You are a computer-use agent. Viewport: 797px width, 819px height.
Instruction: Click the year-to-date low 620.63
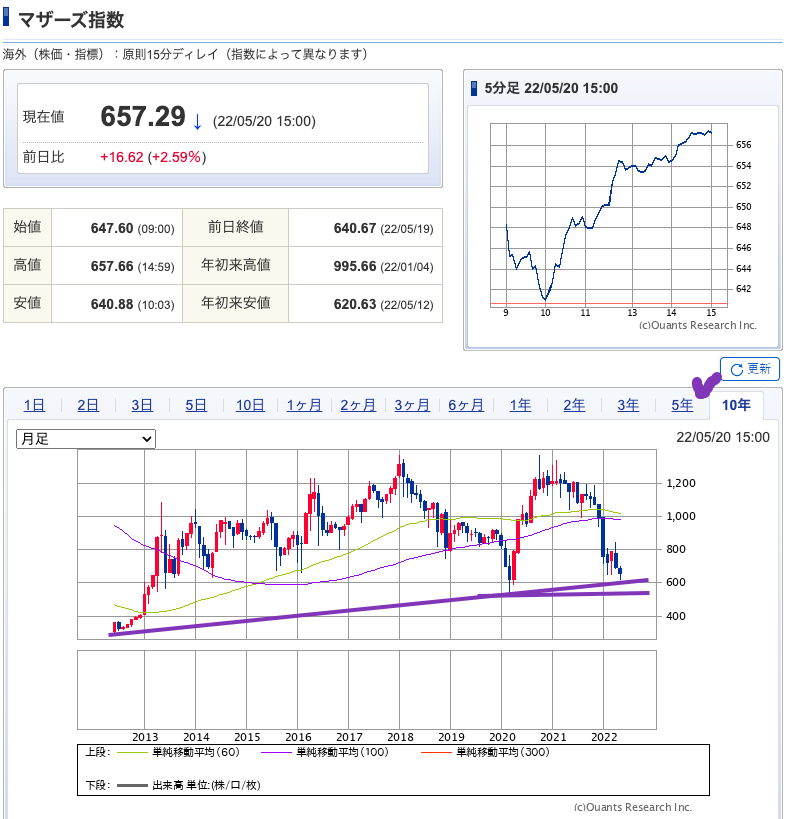[x=355, y=304]
